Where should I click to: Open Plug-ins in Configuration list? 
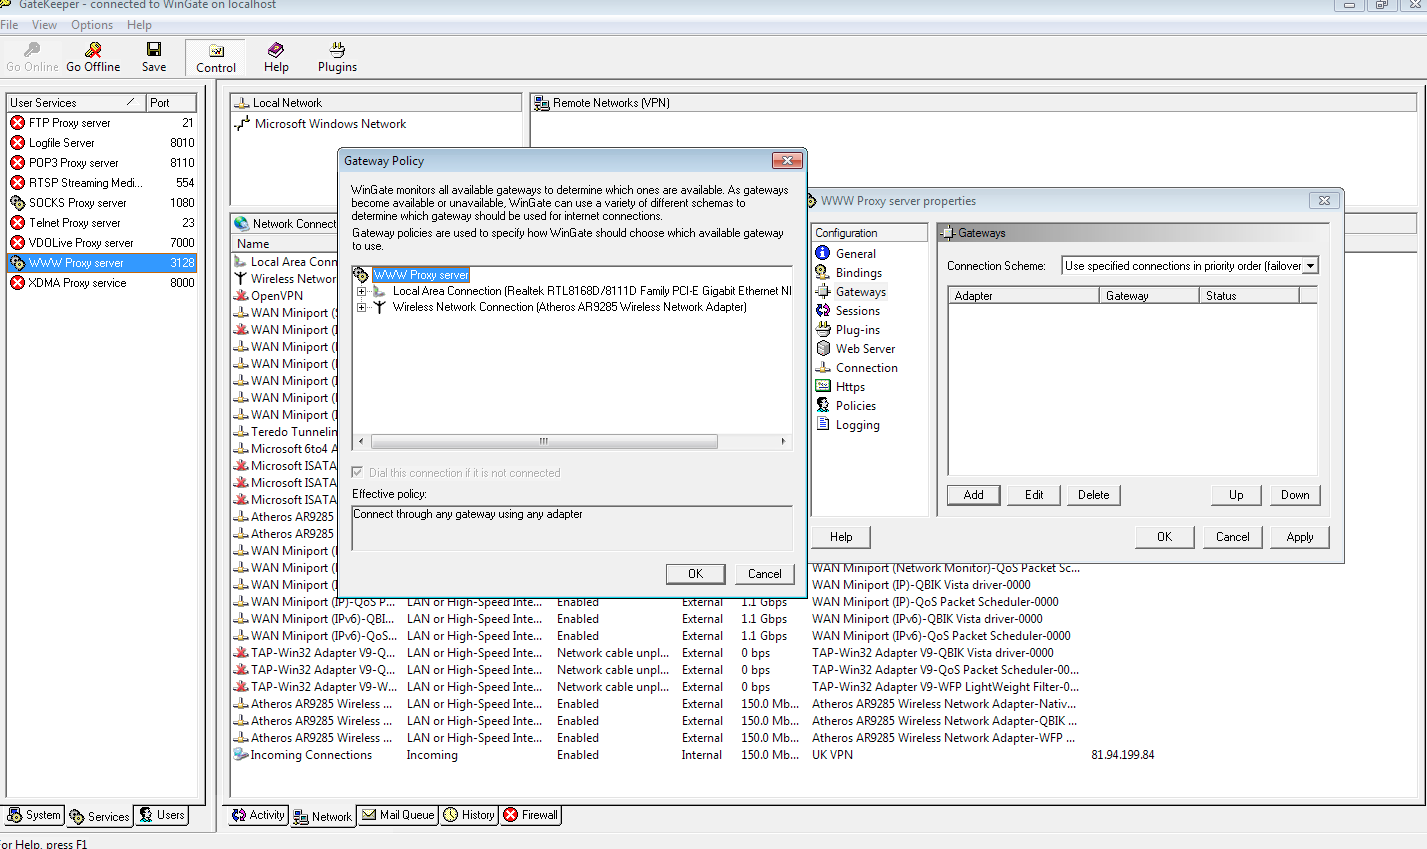857,330
